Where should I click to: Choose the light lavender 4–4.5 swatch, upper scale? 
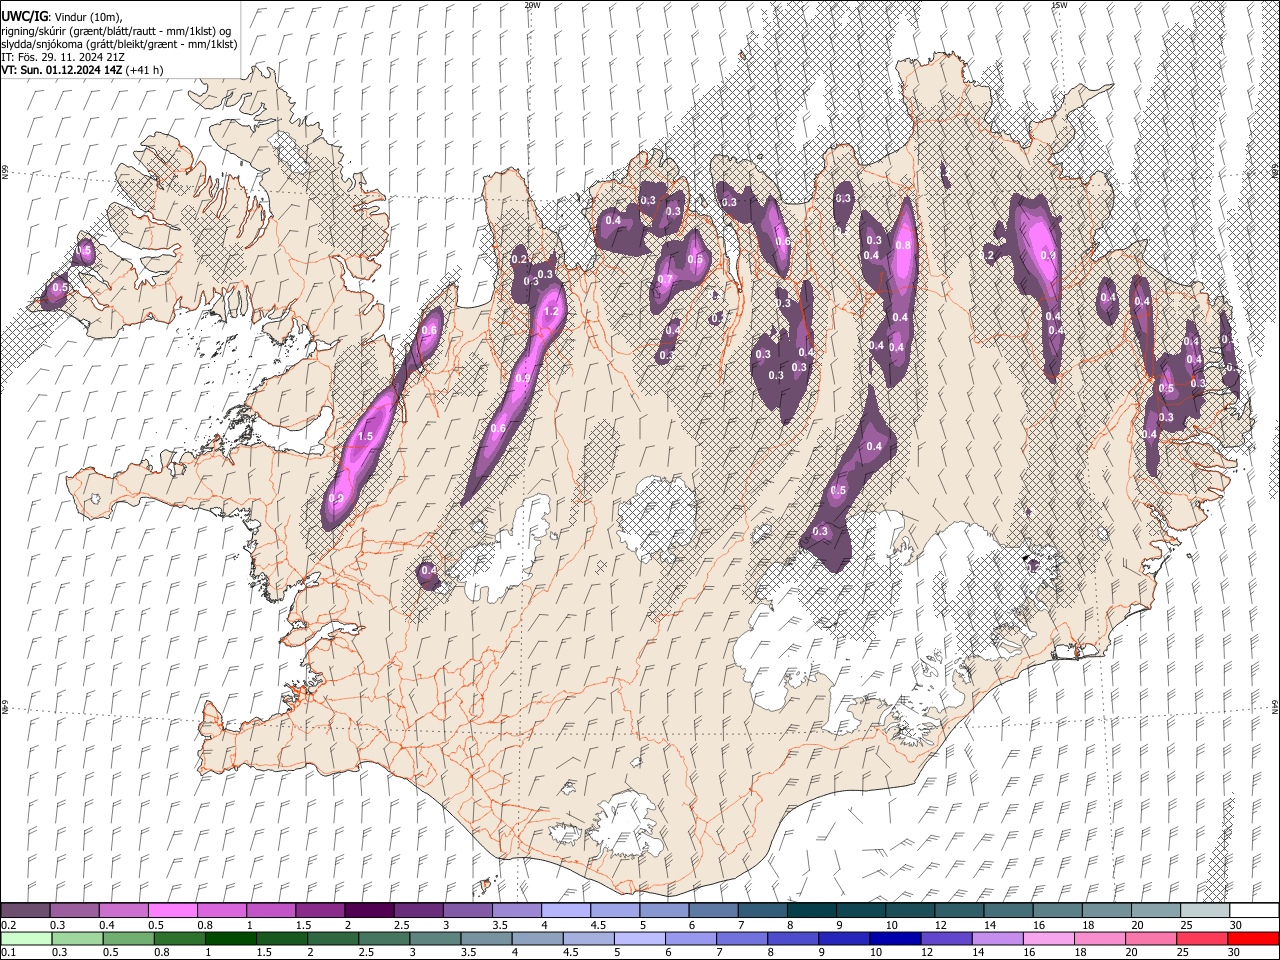tap(565, 911)
